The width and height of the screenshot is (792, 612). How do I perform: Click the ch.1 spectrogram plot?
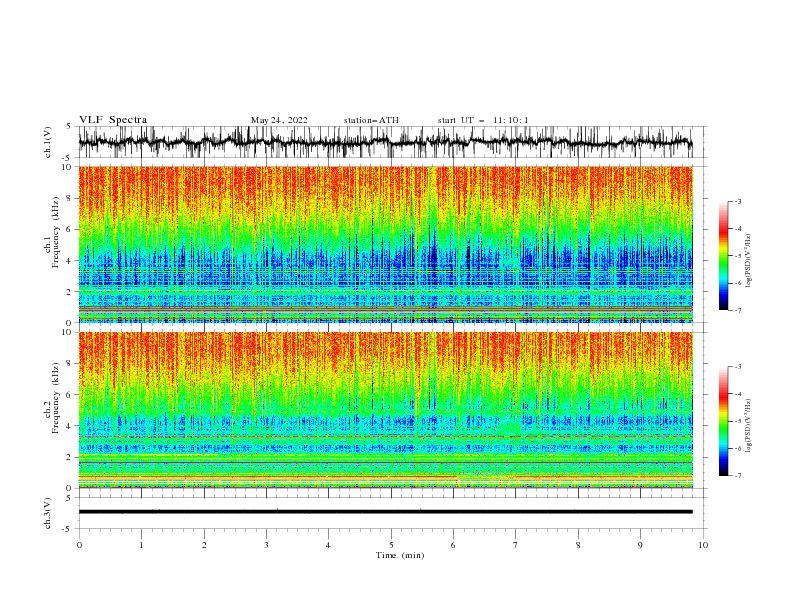[x=385, y=244]
